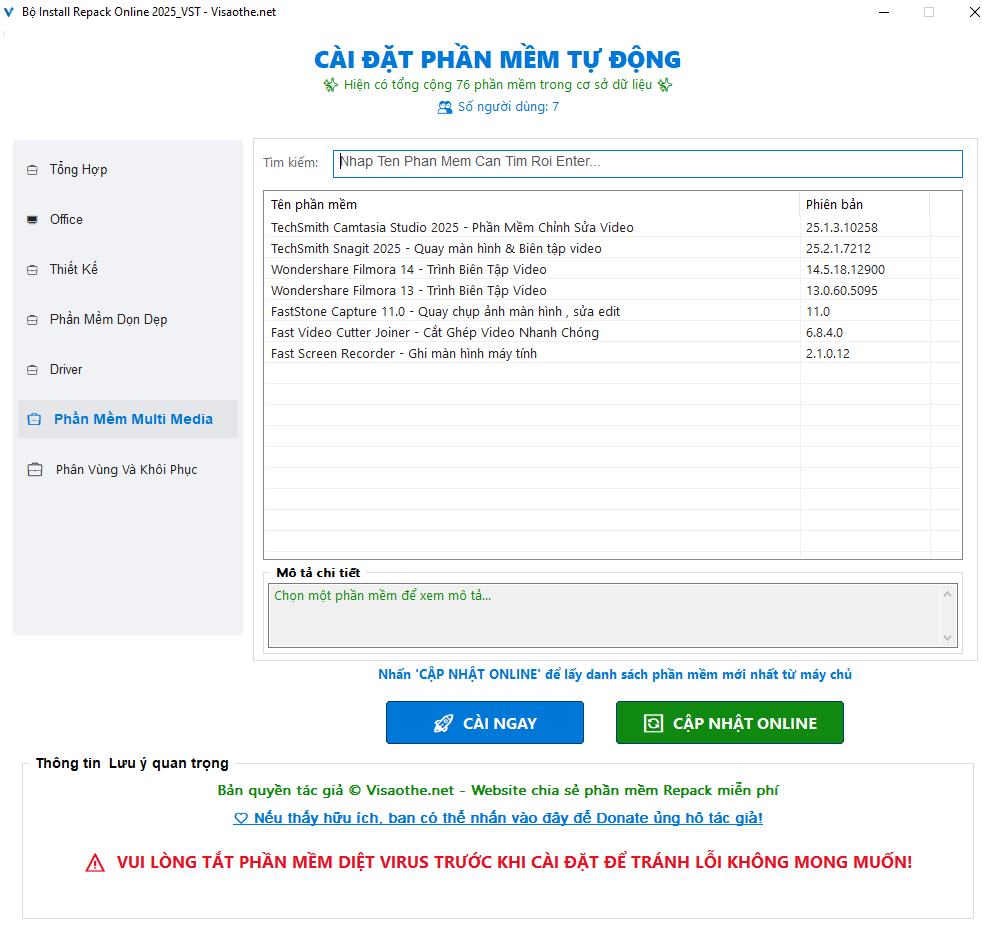
Task: Select TechSmith Camtasia Studio 2025 row
Action: [x=613, y=227]
